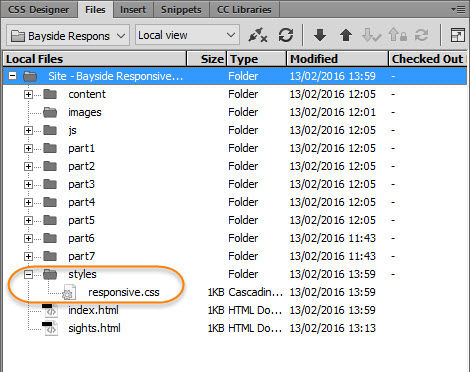Sort by the Size column header
The width and height of the screenshot is (470, 372).
click(x=207, y=59)
